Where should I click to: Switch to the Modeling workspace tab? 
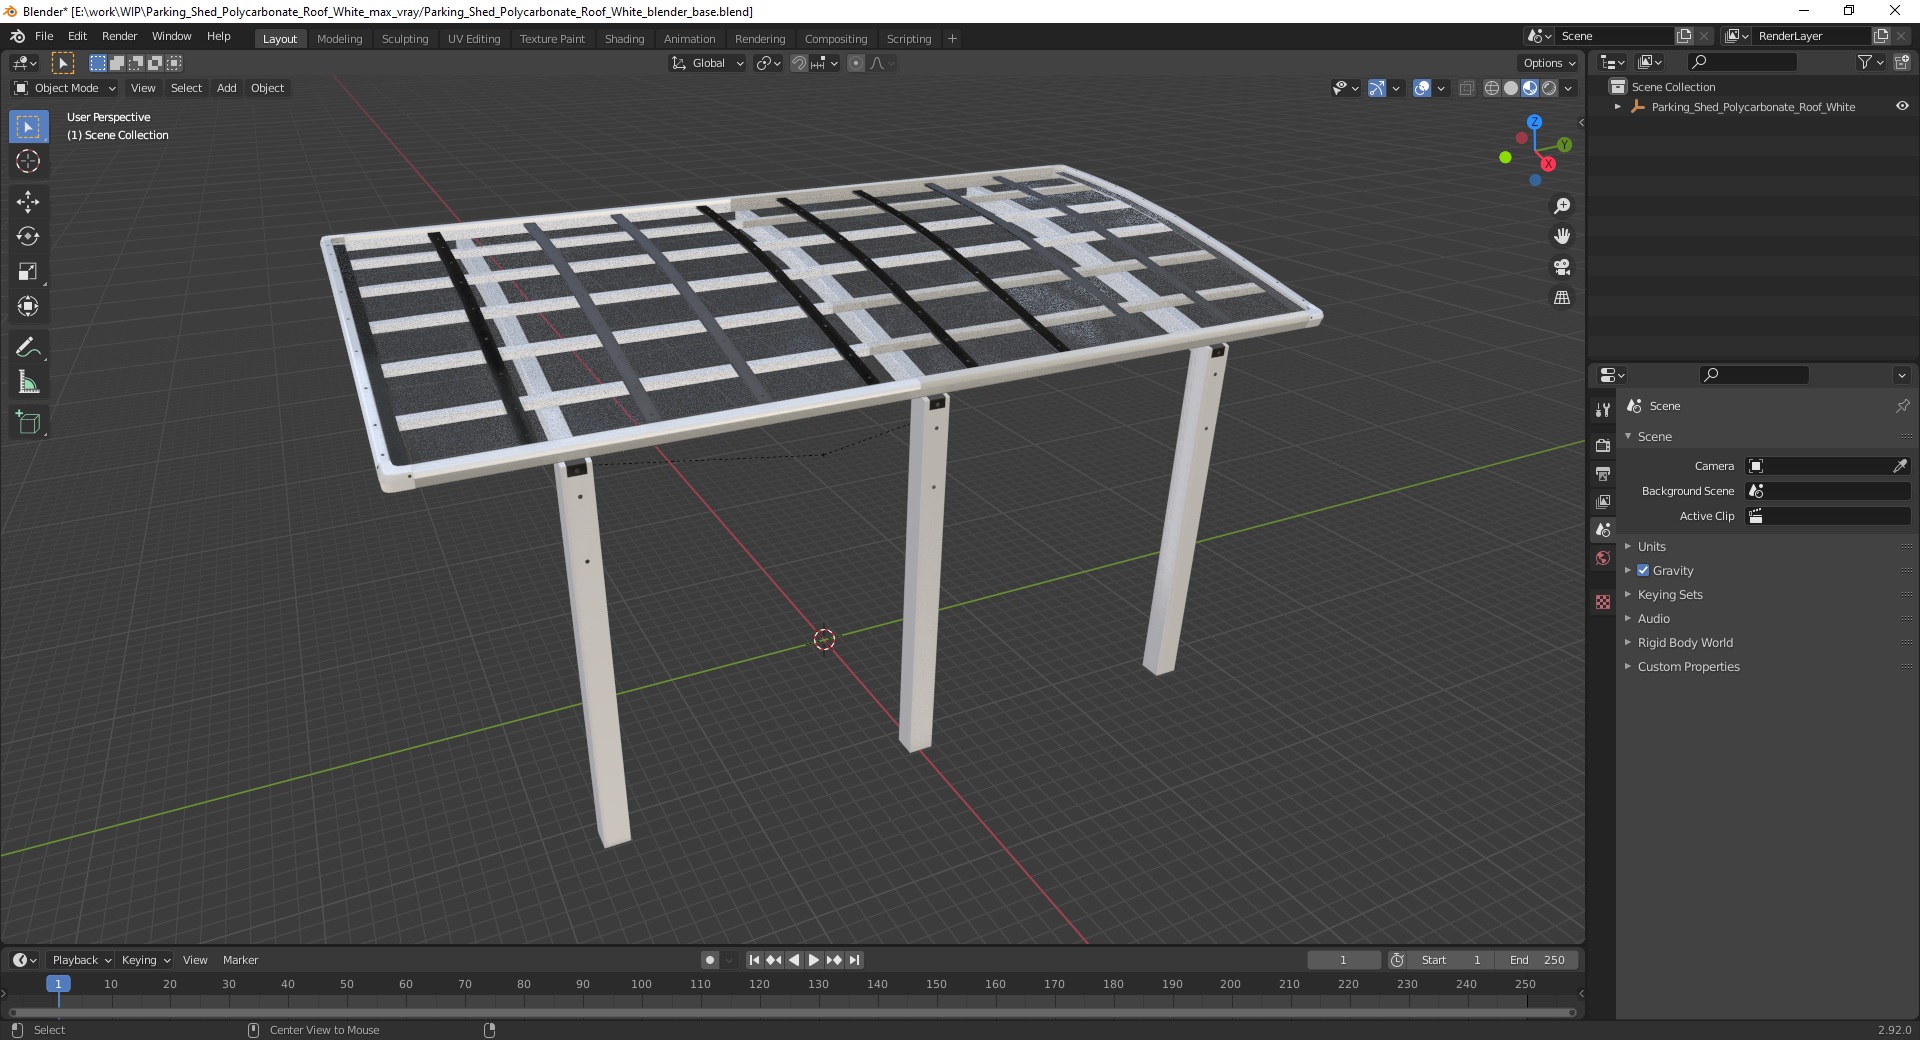tap(339, 39)
